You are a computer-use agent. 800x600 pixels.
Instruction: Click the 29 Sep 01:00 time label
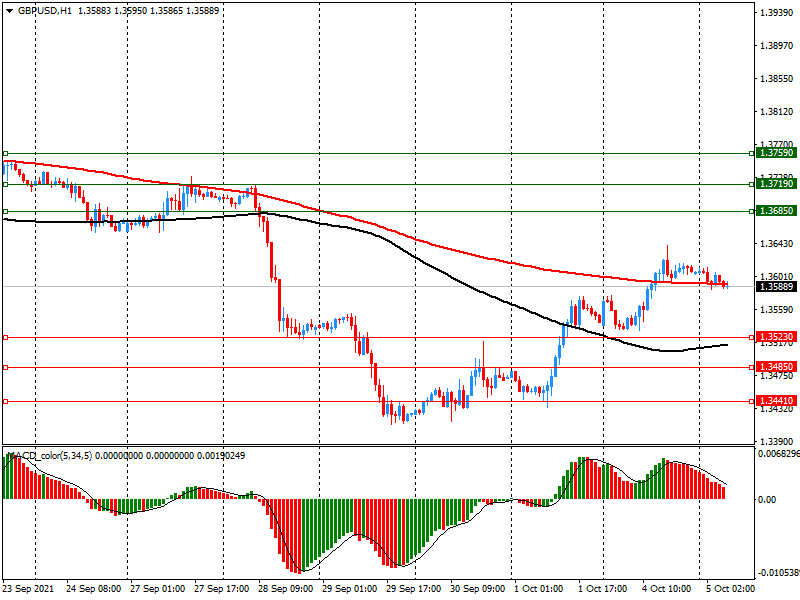349,588
